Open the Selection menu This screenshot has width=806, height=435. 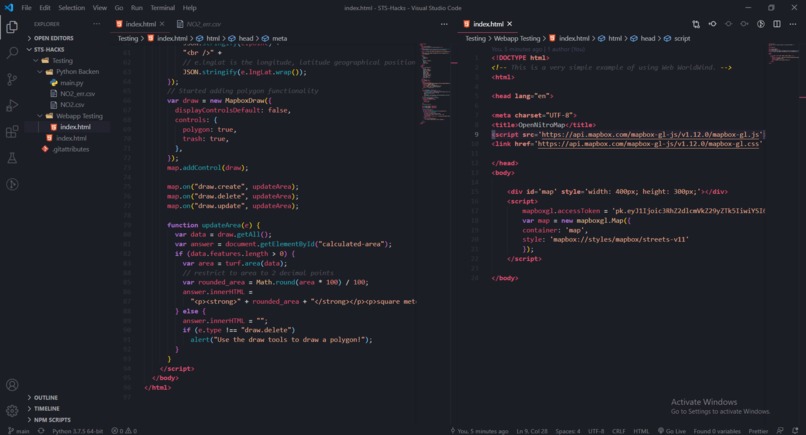click(x=71, y=8)
